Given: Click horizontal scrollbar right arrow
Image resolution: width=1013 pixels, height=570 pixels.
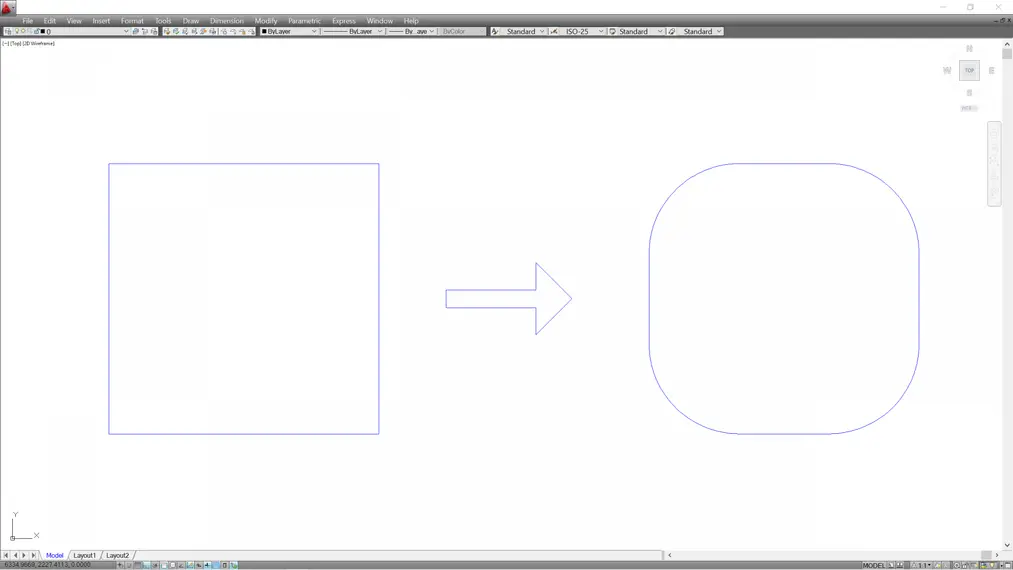Looking at the screenshot, I should point(996,555).
